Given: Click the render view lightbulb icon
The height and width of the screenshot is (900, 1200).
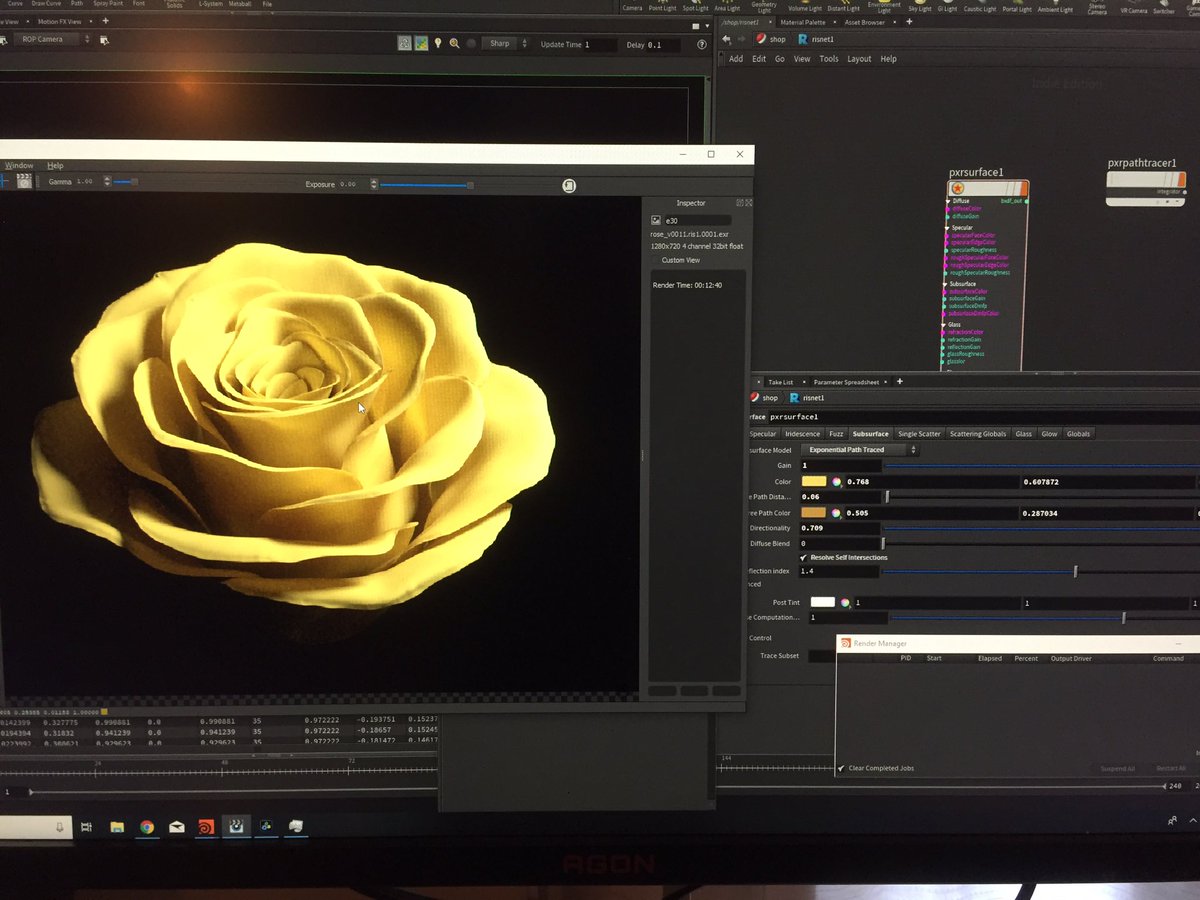Looking at the screenshot, I should coord(437,43).
